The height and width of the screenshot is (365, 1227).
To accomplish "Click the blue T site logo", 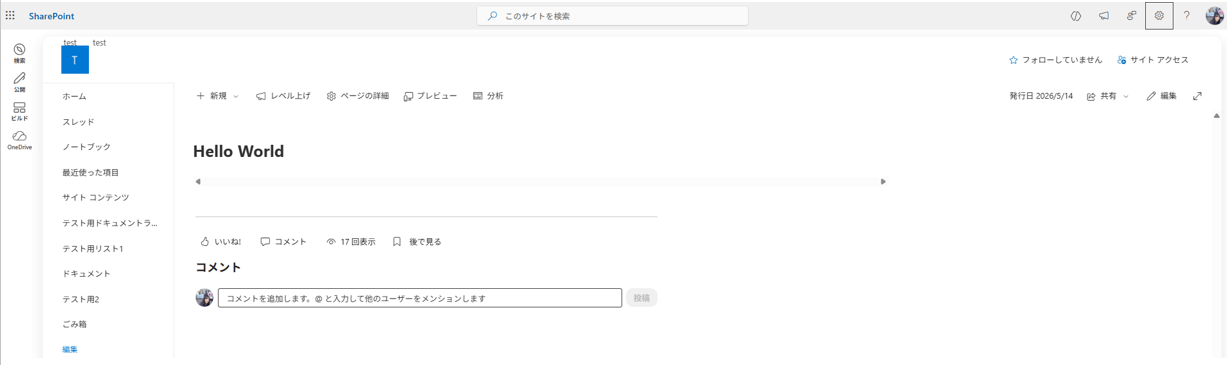I will (x=75, y=60).
